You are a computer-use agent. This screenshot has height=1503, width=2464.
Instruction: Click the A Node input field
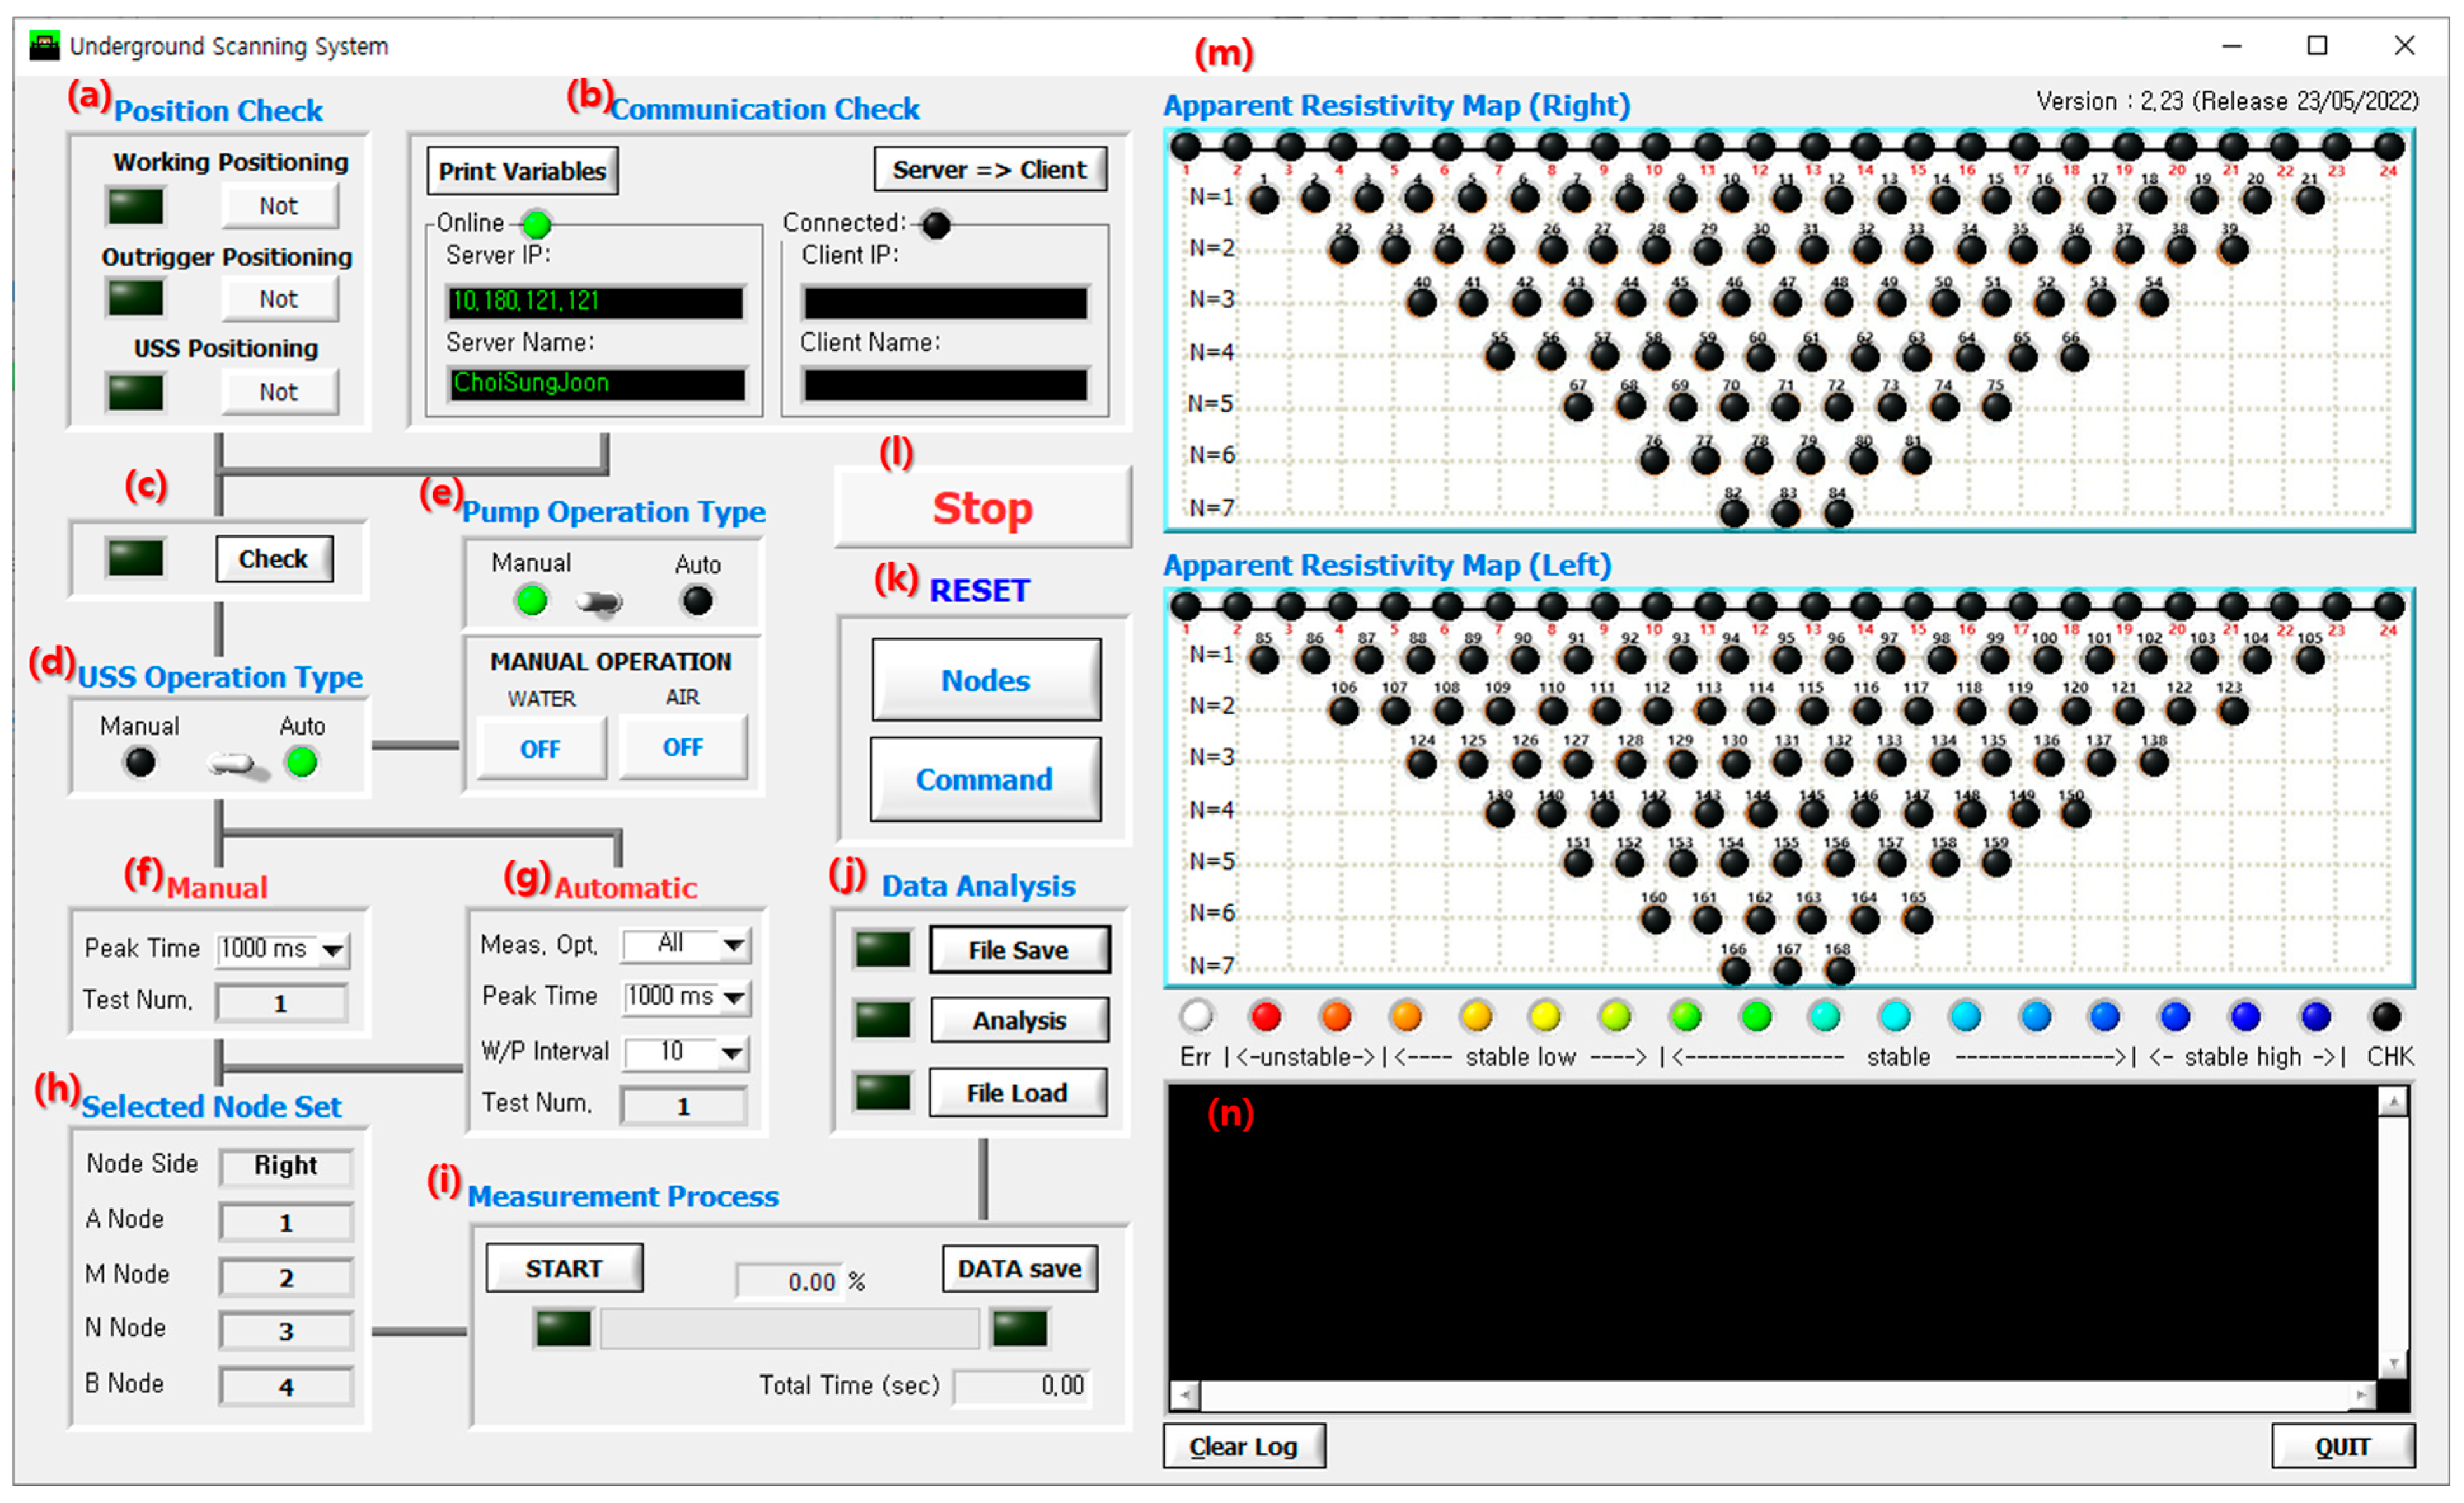point(286,1222)
